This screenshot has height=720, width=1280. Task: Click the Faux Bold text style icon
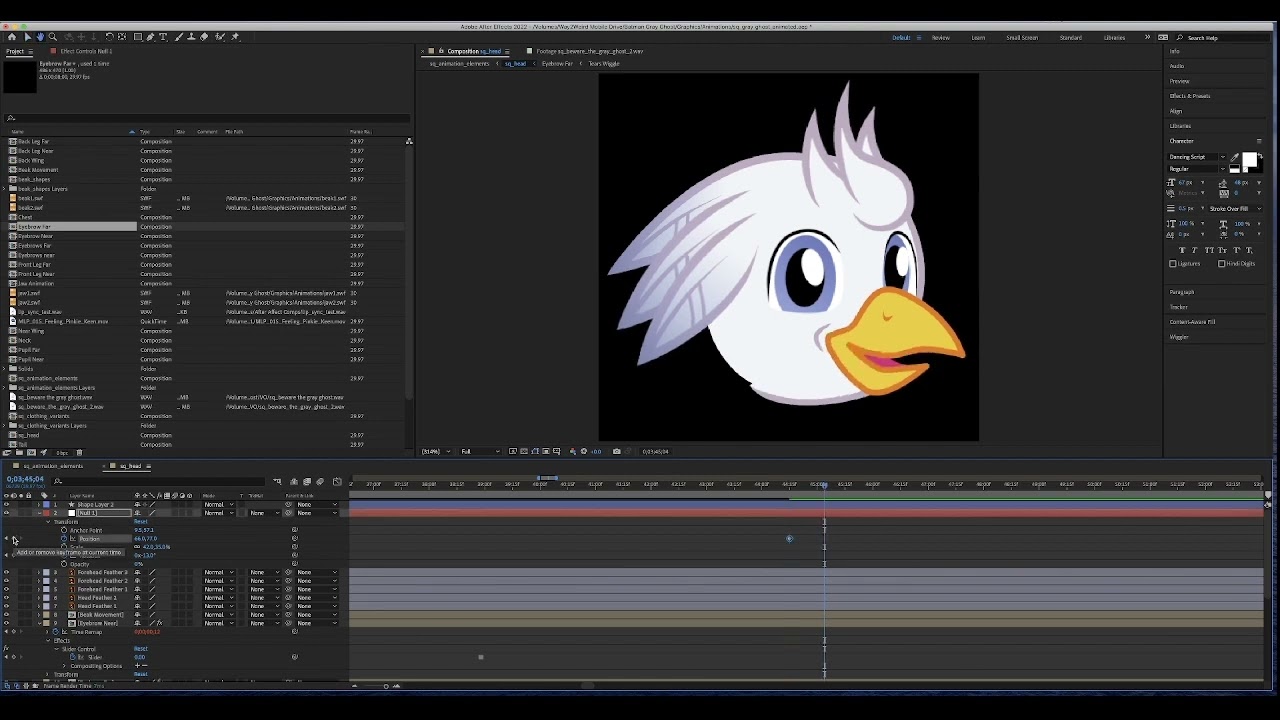coord(1183,249)
